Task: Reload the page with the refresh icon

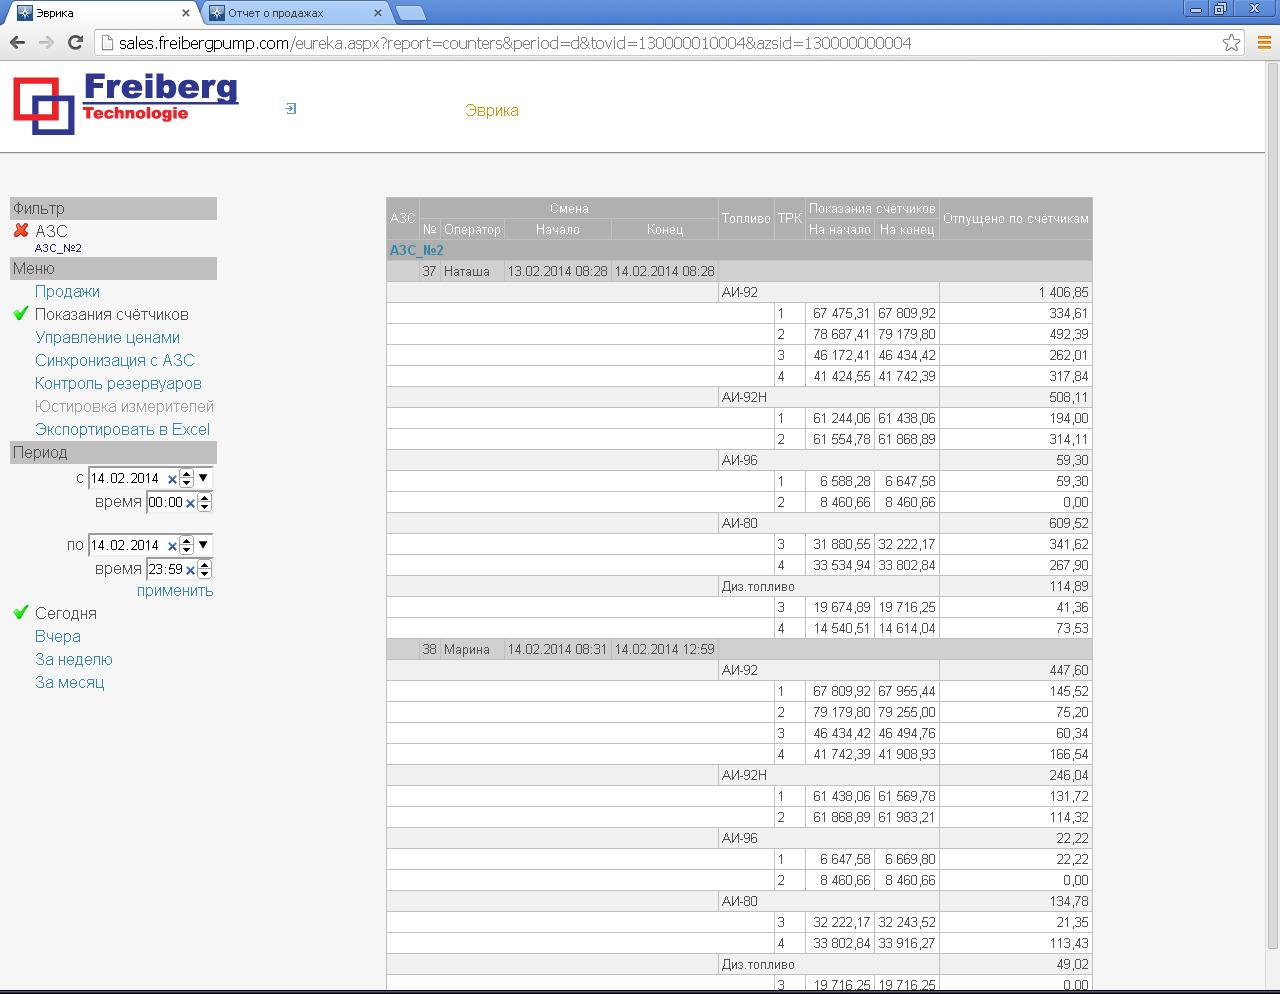Action: (75, 42)
